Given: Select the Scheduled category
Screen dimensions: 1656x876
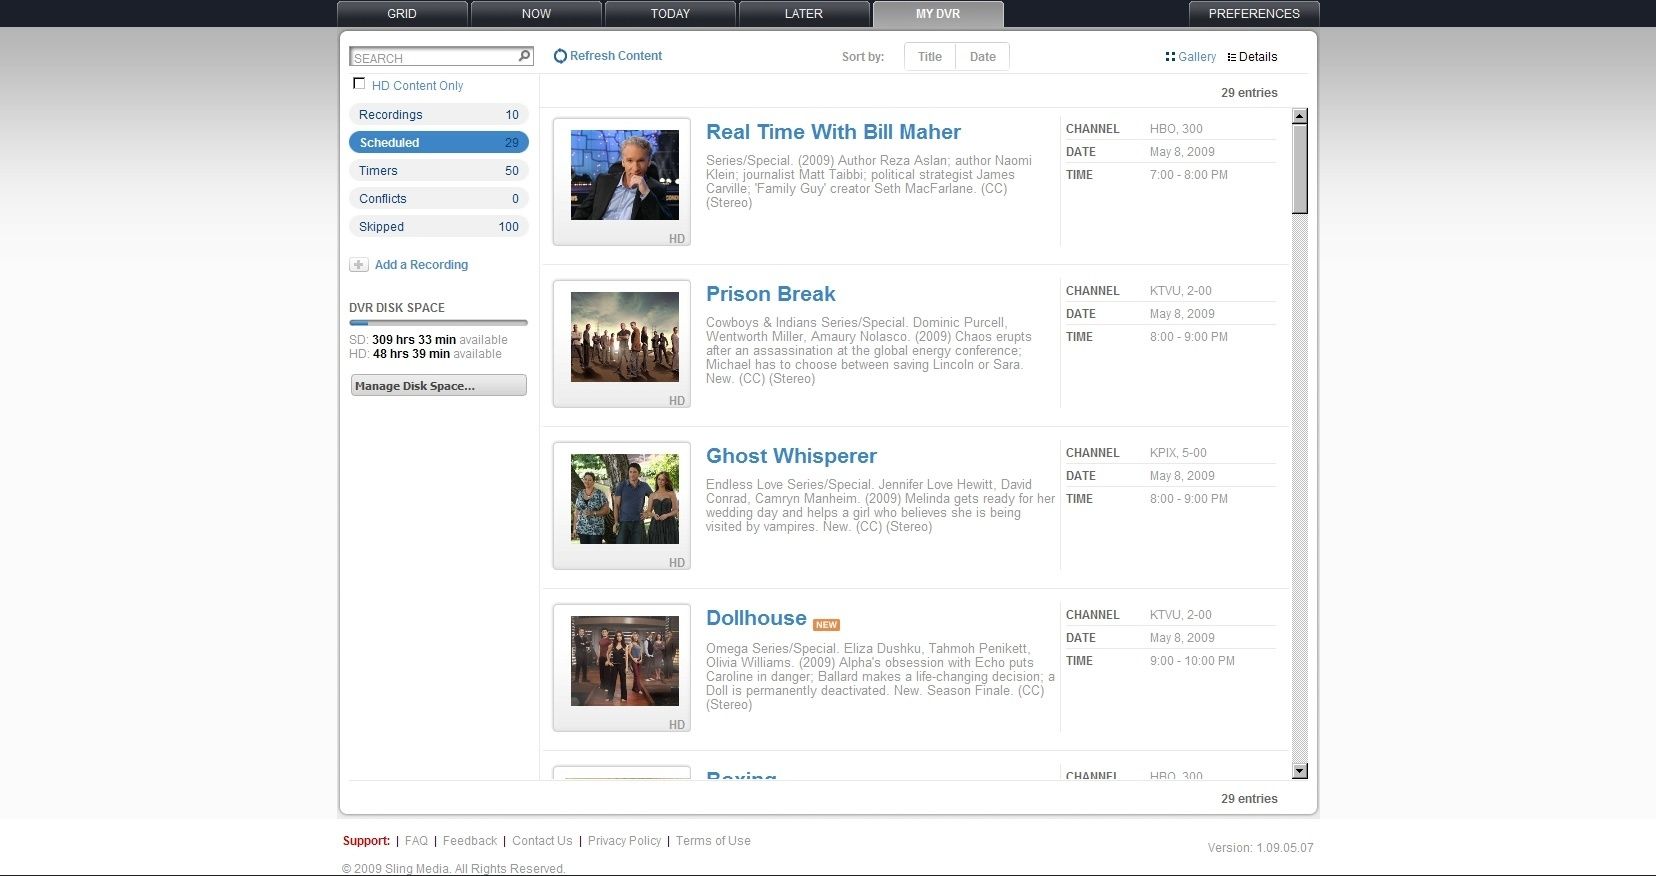Looking at the screenshot, I should pos(438,143).
